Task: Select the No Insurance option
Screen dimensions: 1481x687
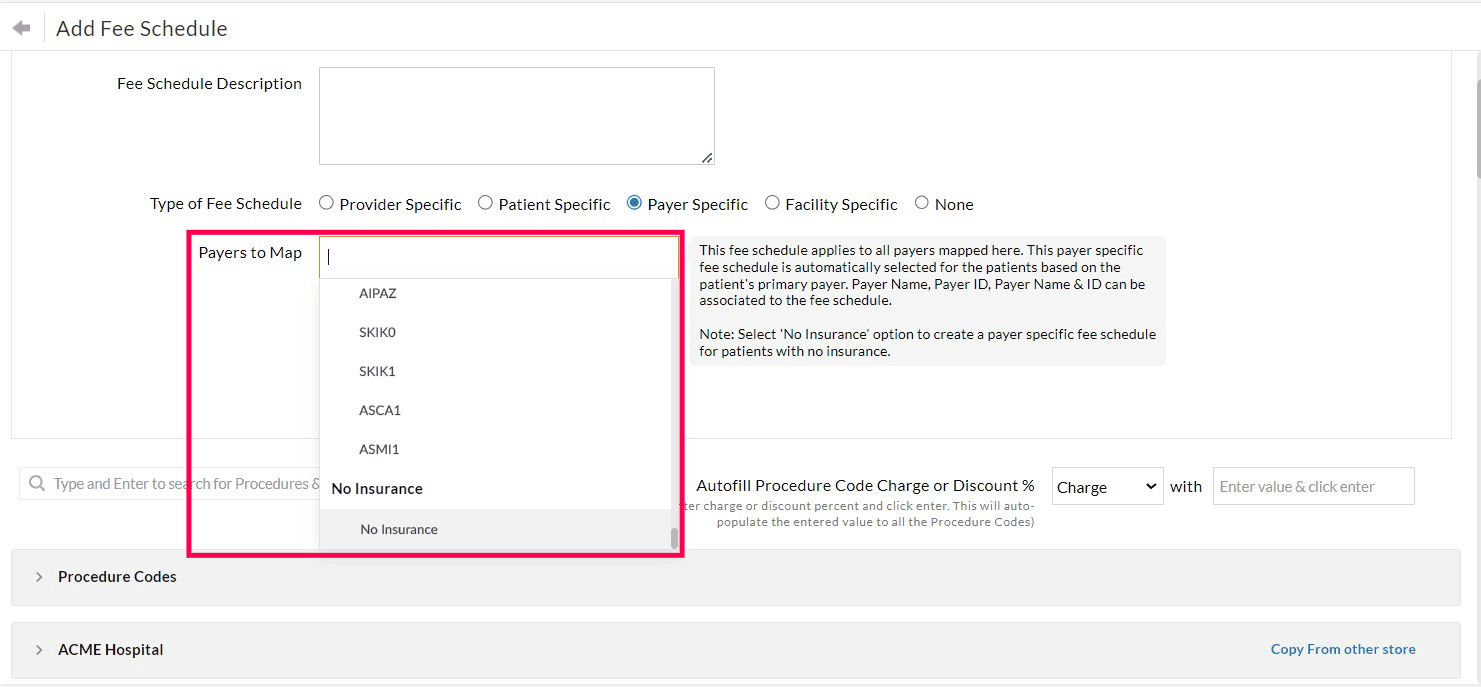Action: click(x=399, y=529)
